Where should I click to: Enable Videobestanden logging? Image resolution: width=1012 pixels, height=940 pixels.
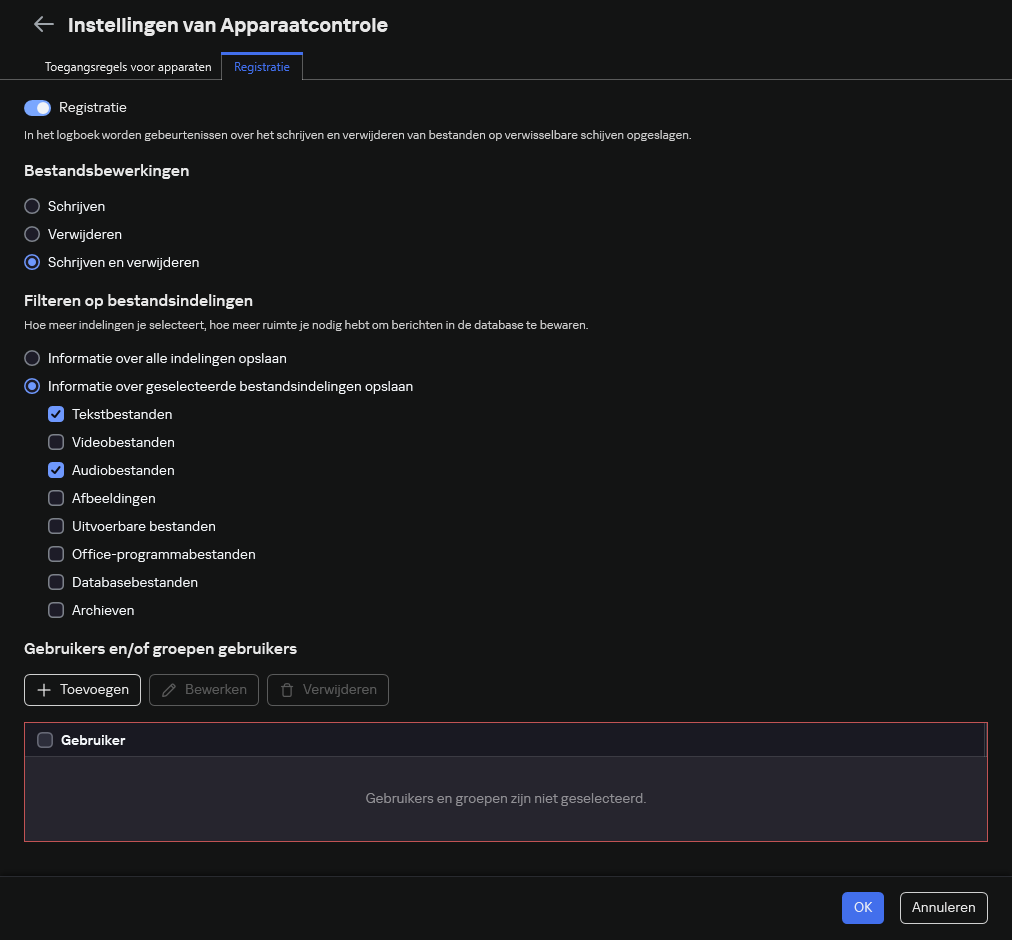click(56, 442)
